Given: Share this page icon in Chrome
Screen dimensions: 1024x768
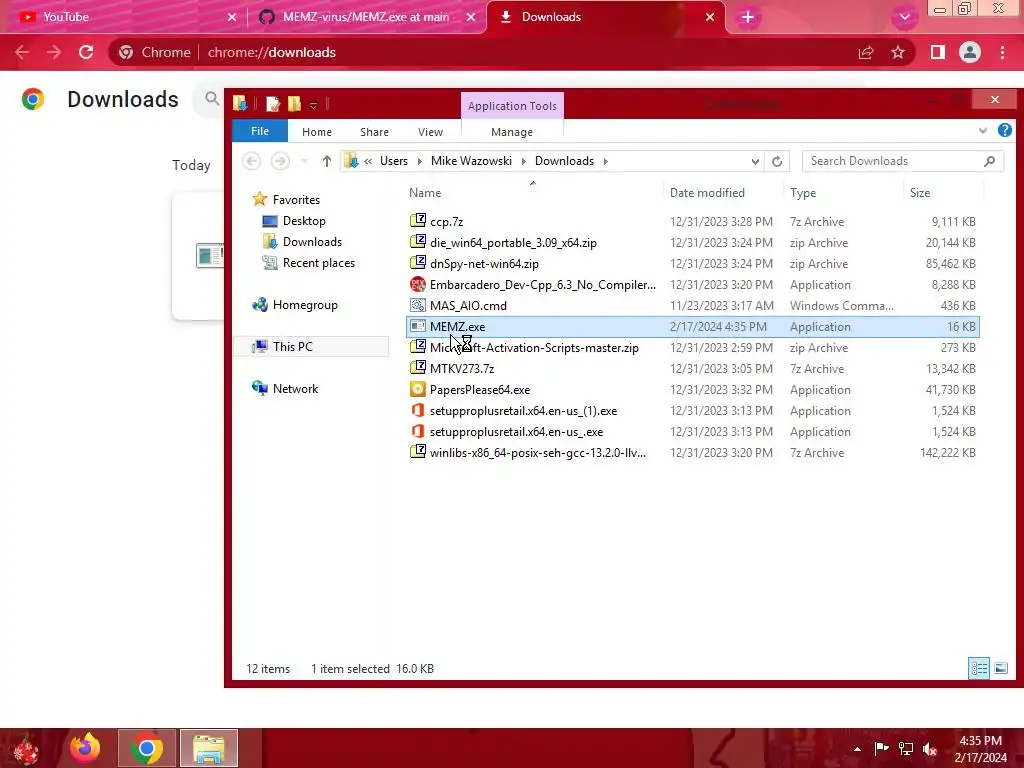Looking at the screenshot, I should pos(866,52).
